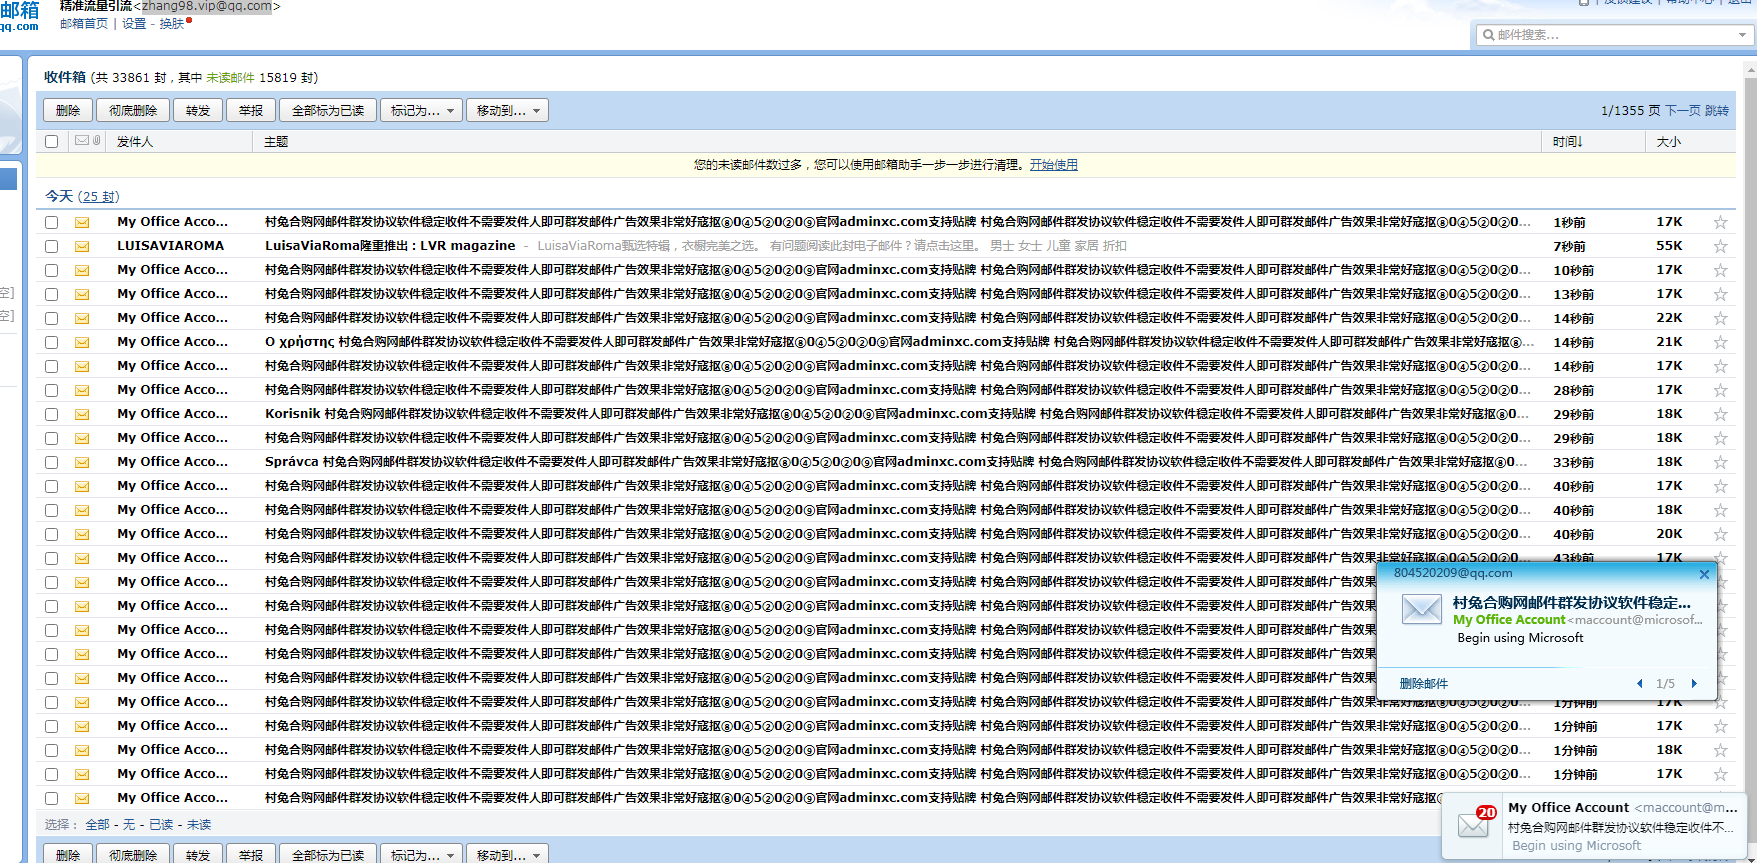Open the LuisaViaRoma LVR magazine email subject
Image resolution: width=1757 pixels, height=863 pixels.
click(x=390, y=246)
